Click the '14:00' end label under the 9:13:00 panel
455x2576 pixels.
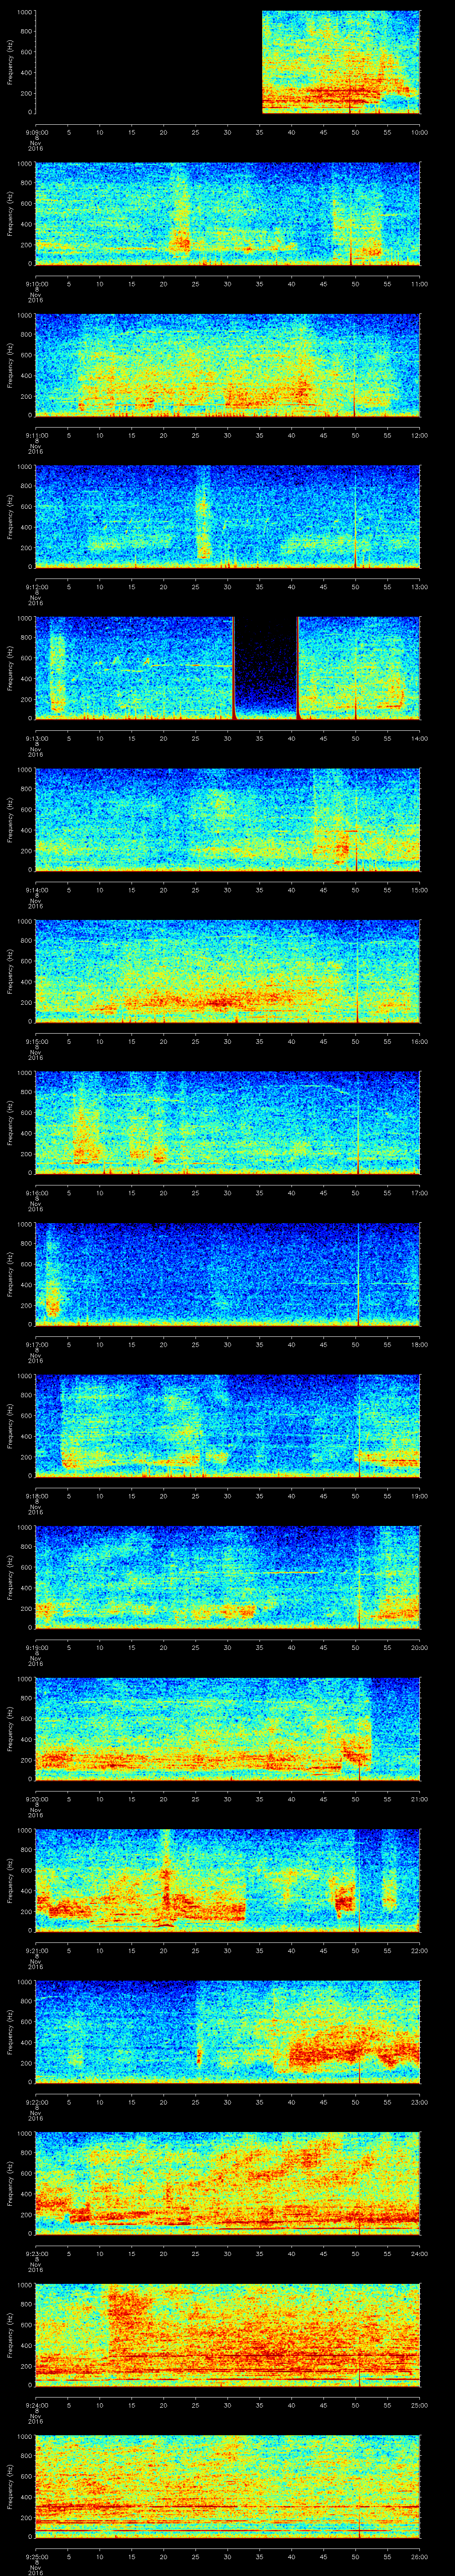419,738
